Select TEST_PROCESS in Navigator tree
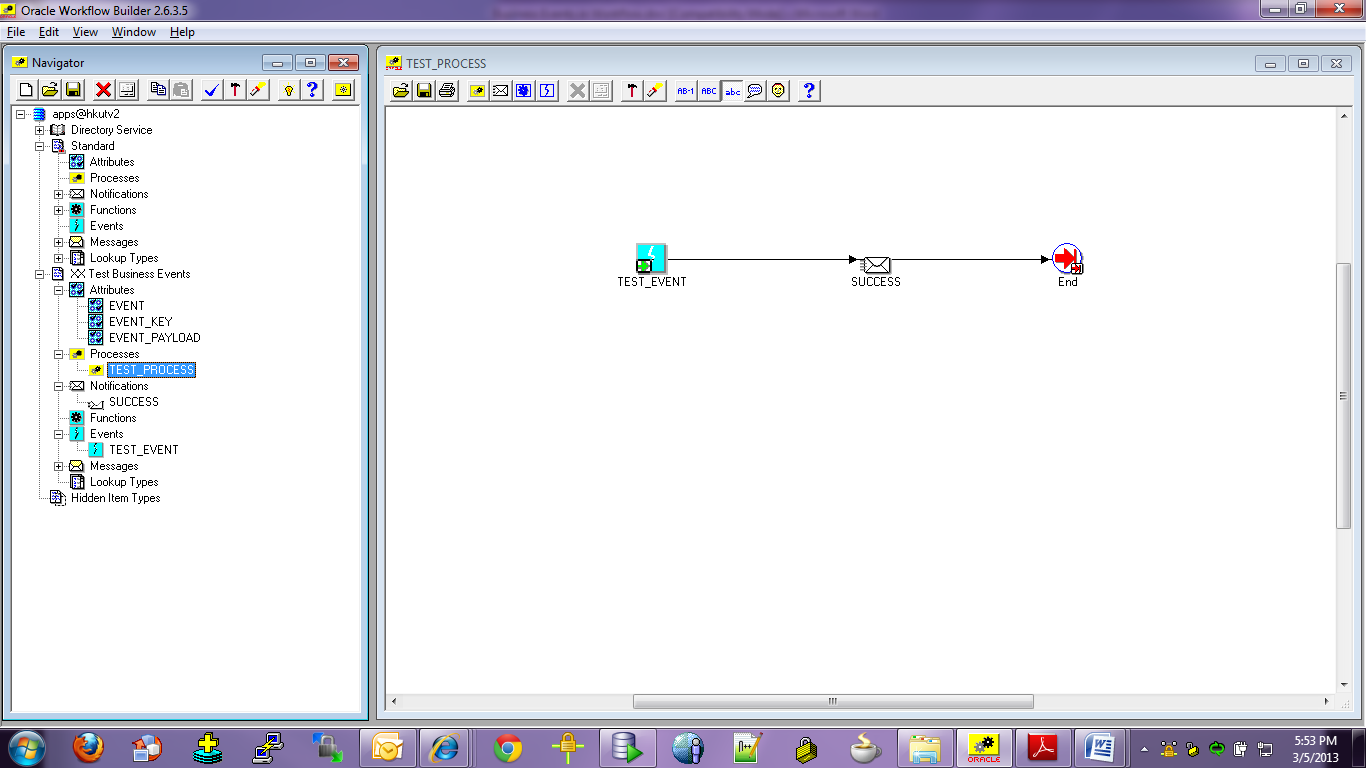 coord(151,370)
